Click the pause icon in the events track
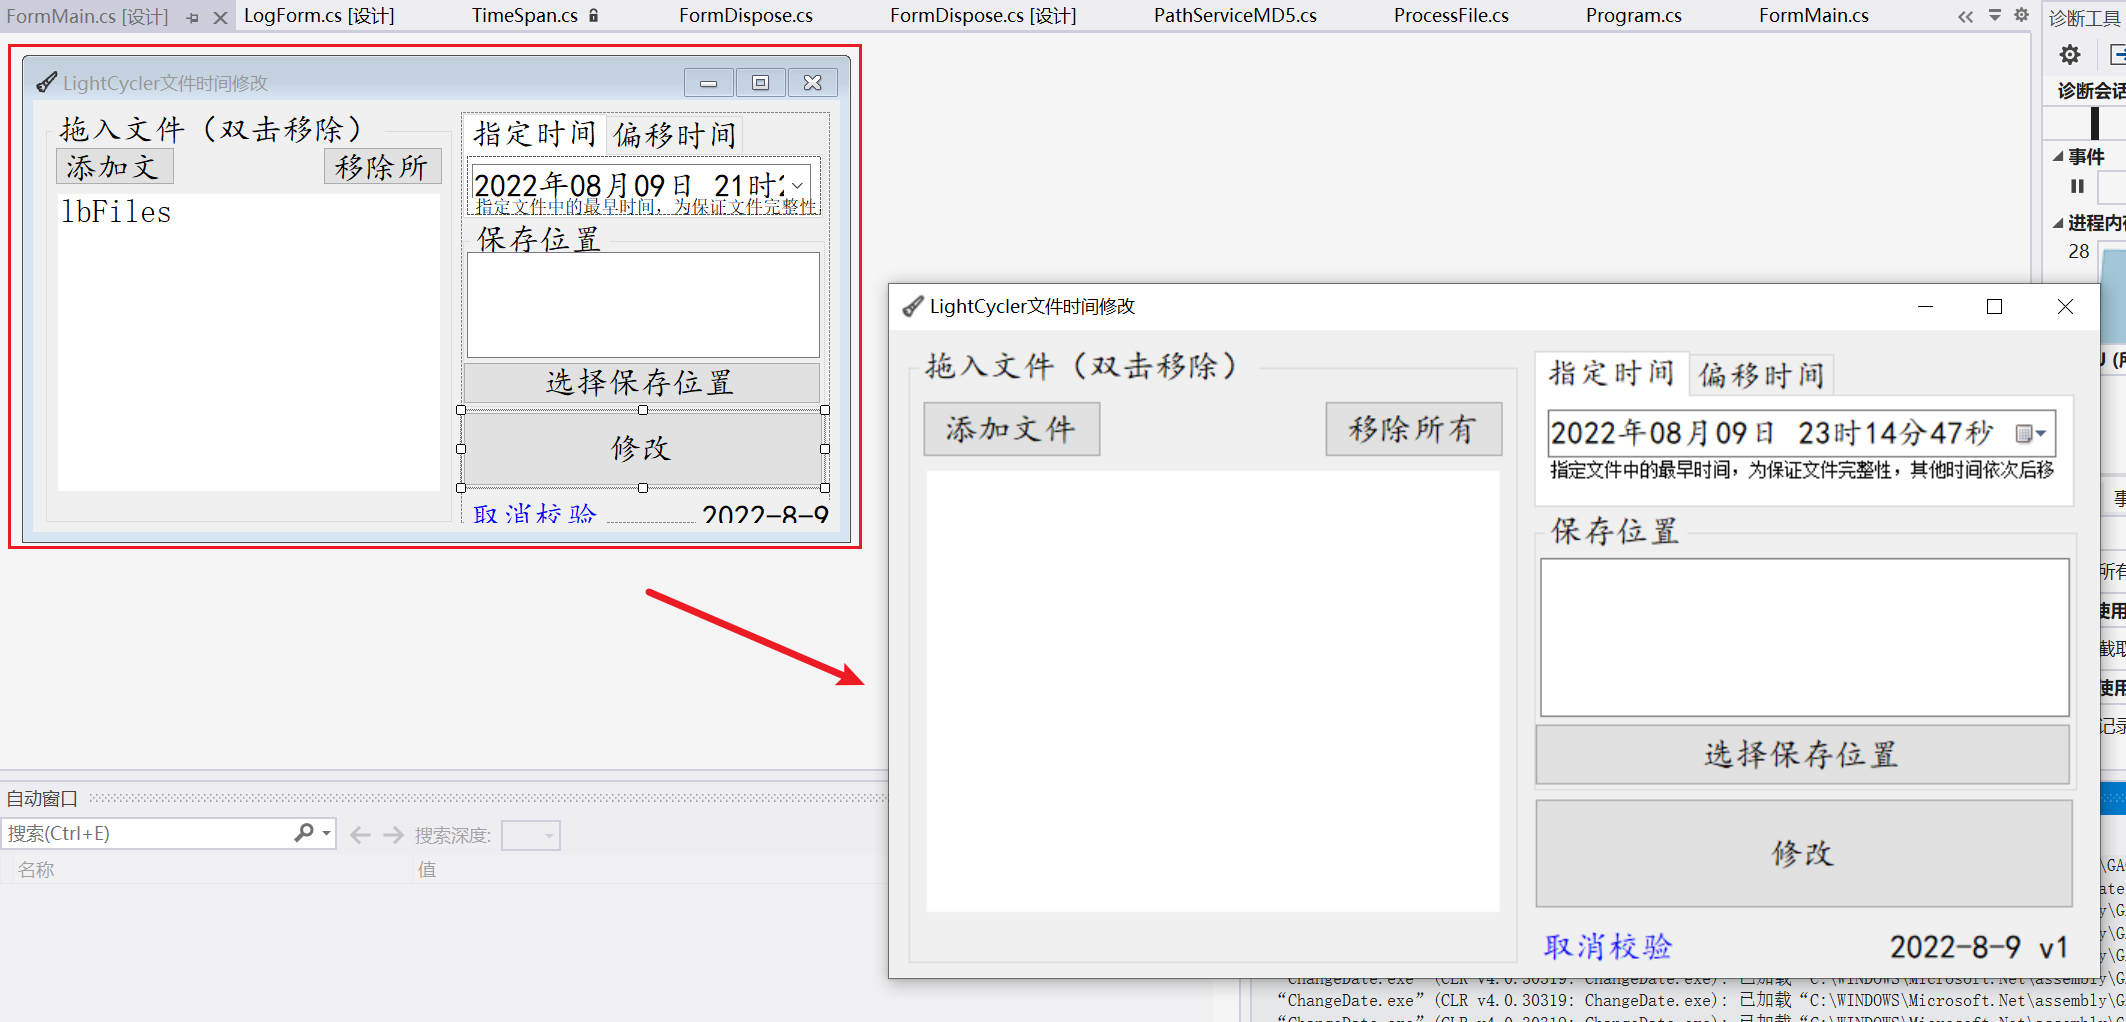This screenshot has height=1022, width=2126. (2077, 186)
